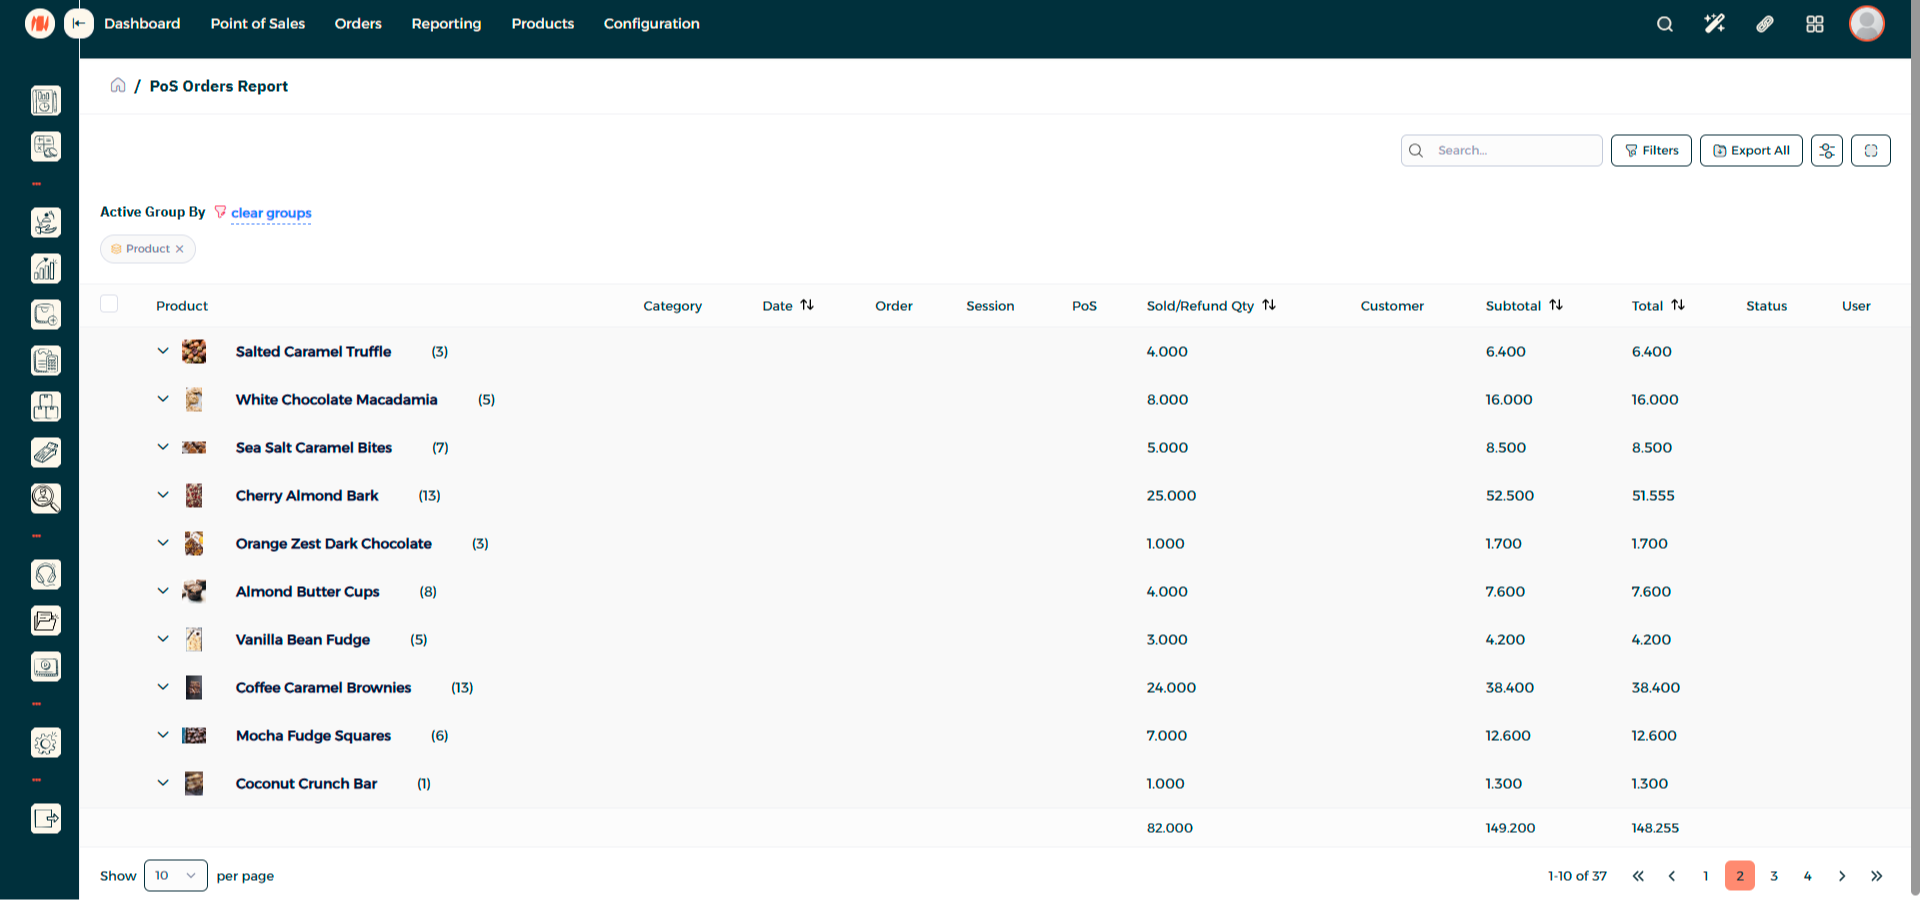Jump to the first page arrows
Screen dimensions: 1920x913
pos(1638,876)
